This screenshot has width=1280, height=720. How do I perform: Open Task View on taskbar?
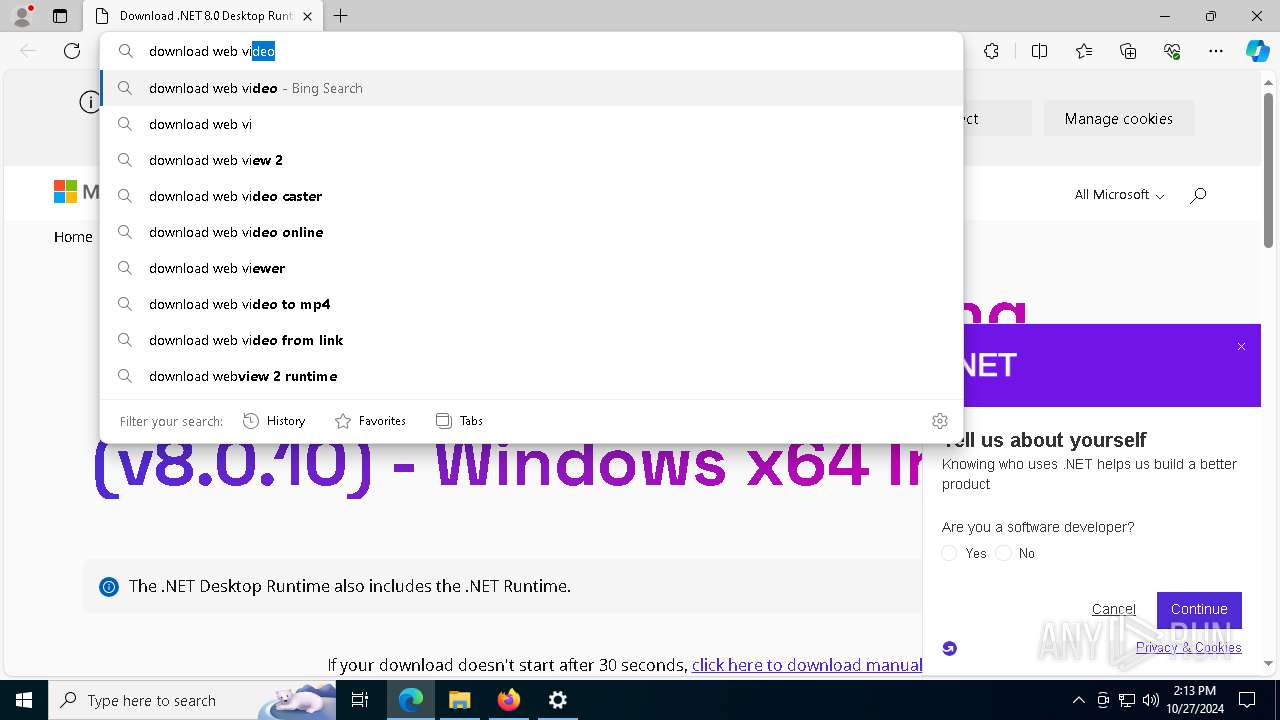[360, 700]
